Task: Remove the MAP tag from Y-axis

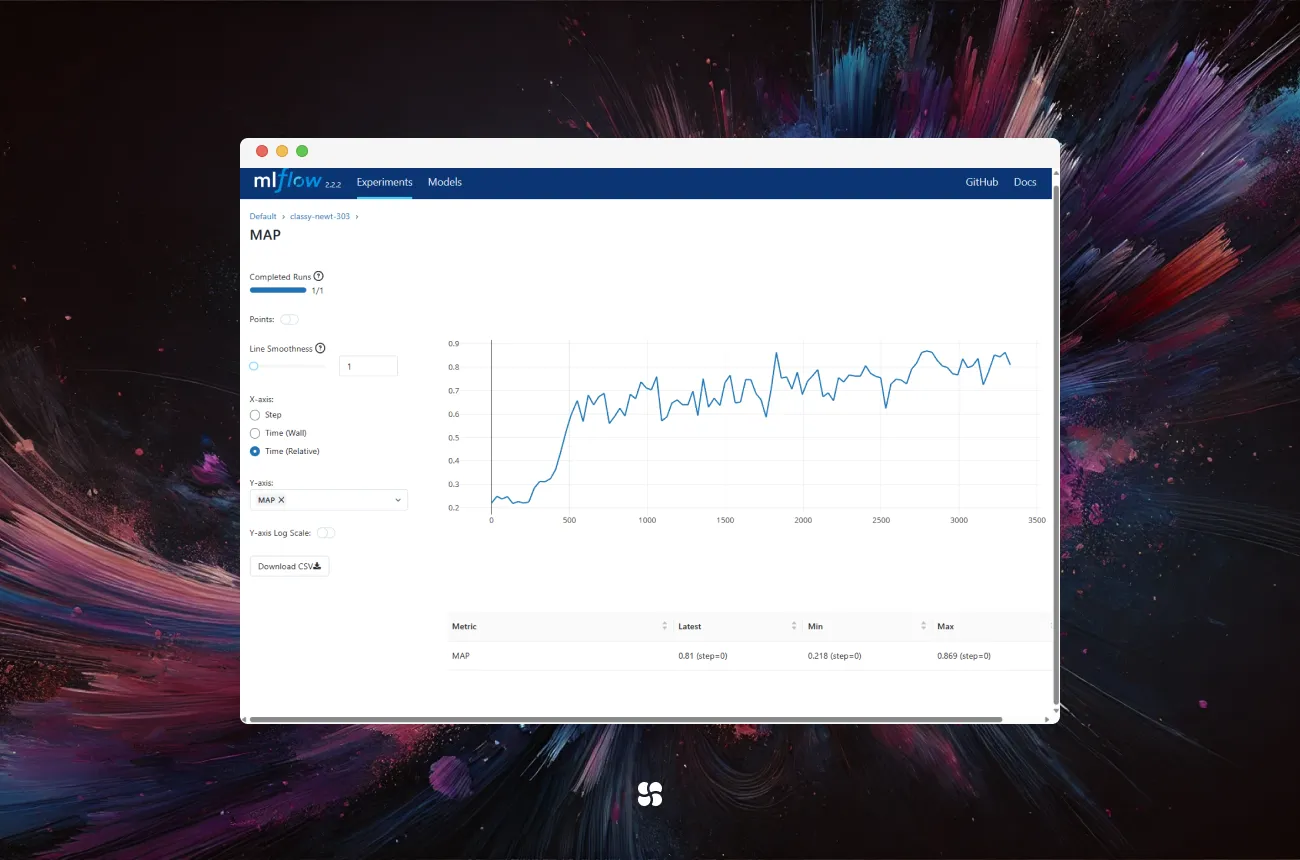Action: point(281,500)
